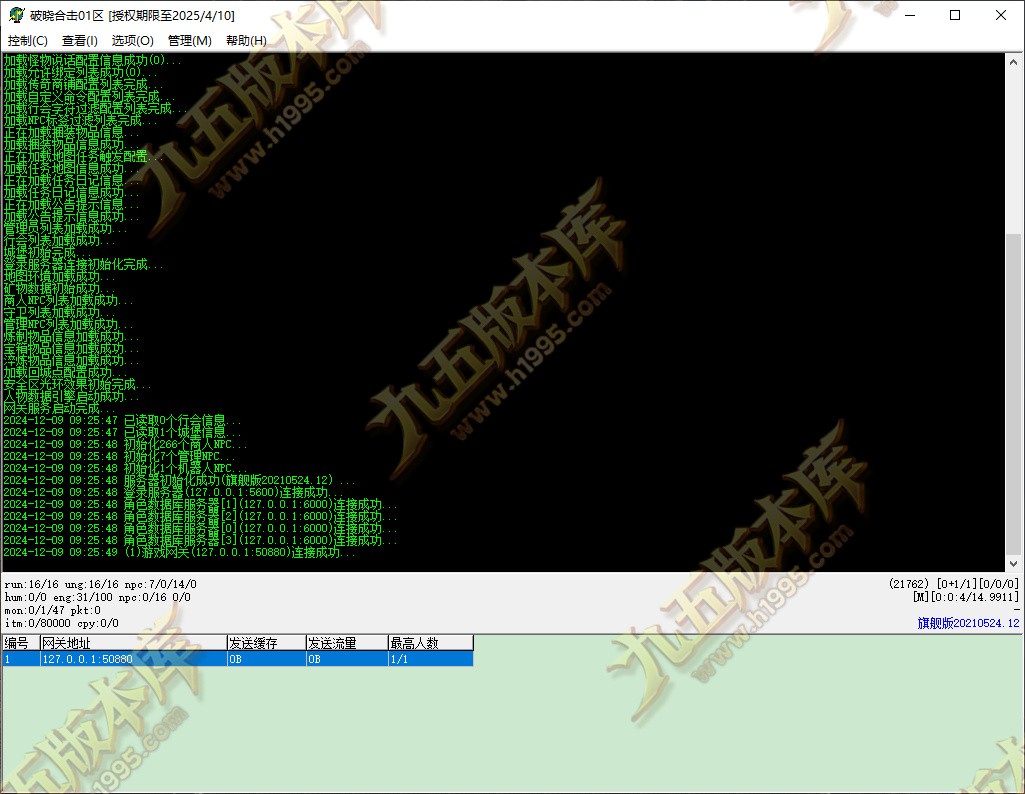The image size is (1025, 794).
Task: Click the 发送缓存 column header
Action: (266, 643)
